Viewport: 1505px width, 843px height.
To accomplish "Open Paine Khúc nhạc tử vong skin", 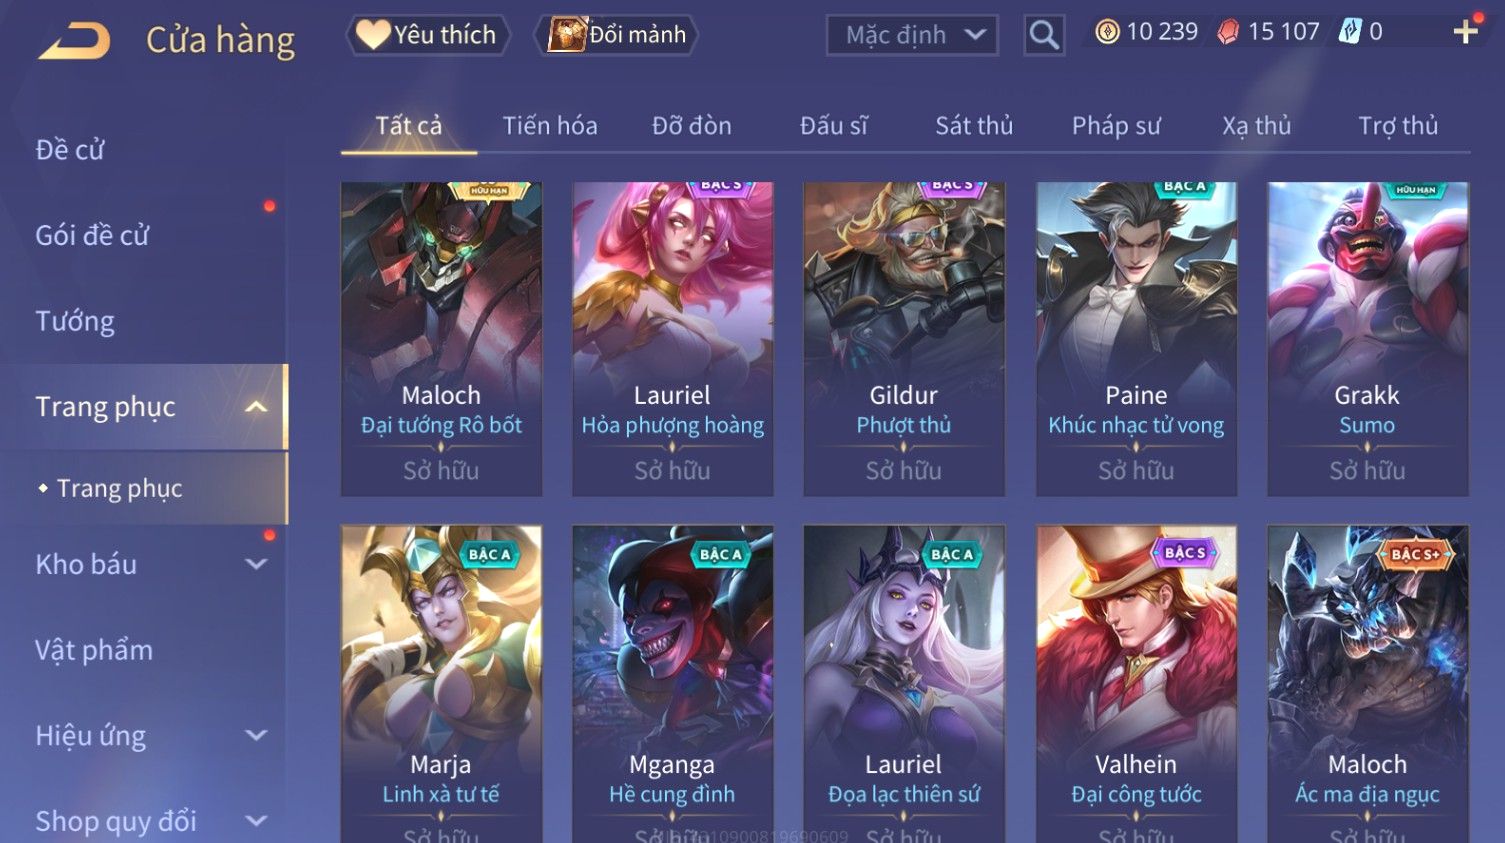I will [x=1136, y=339].
